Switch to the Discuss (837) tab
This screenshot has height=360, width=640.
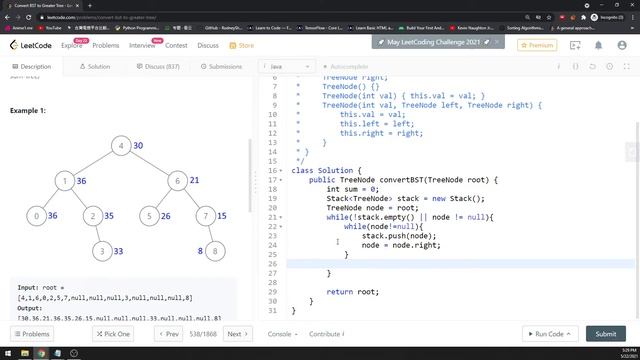point(158,67)
